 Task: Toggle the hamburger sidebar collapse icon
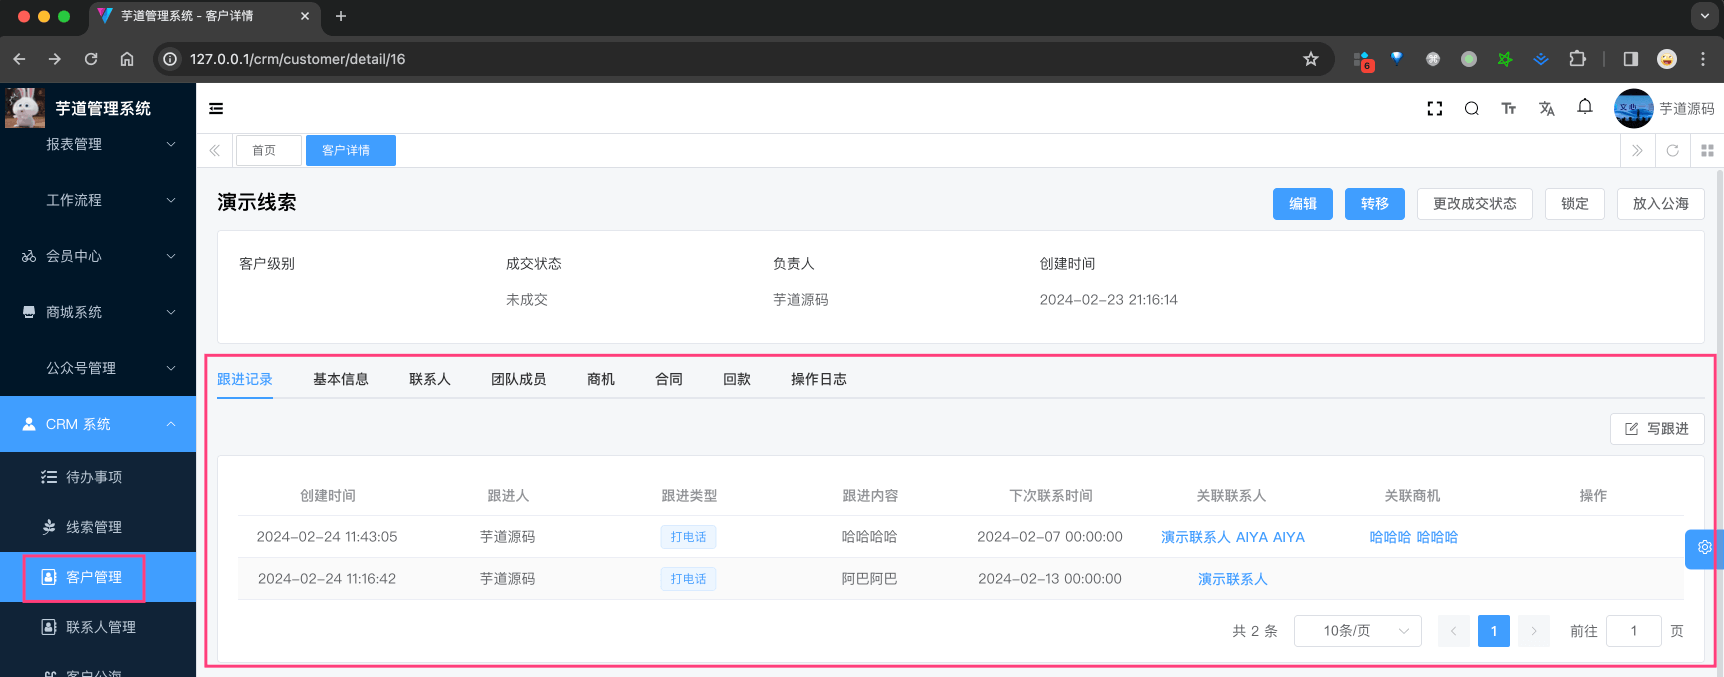(x=216, y=109)
